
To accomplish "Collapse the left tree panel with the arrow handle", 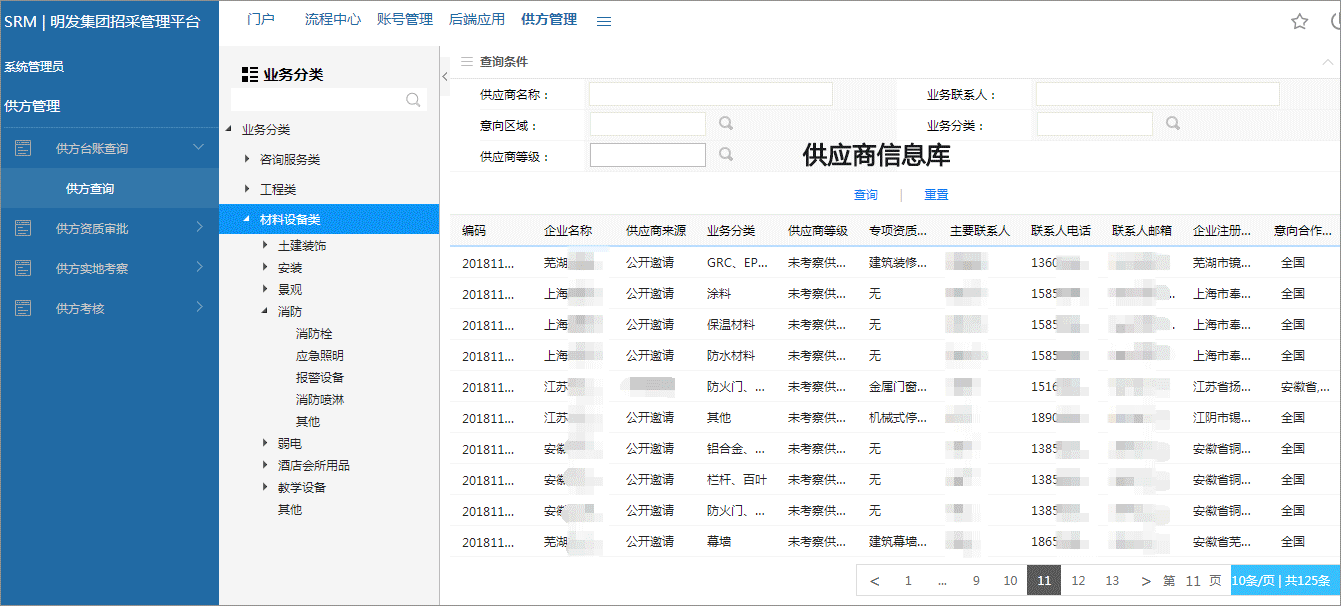I will coord(444,76).
